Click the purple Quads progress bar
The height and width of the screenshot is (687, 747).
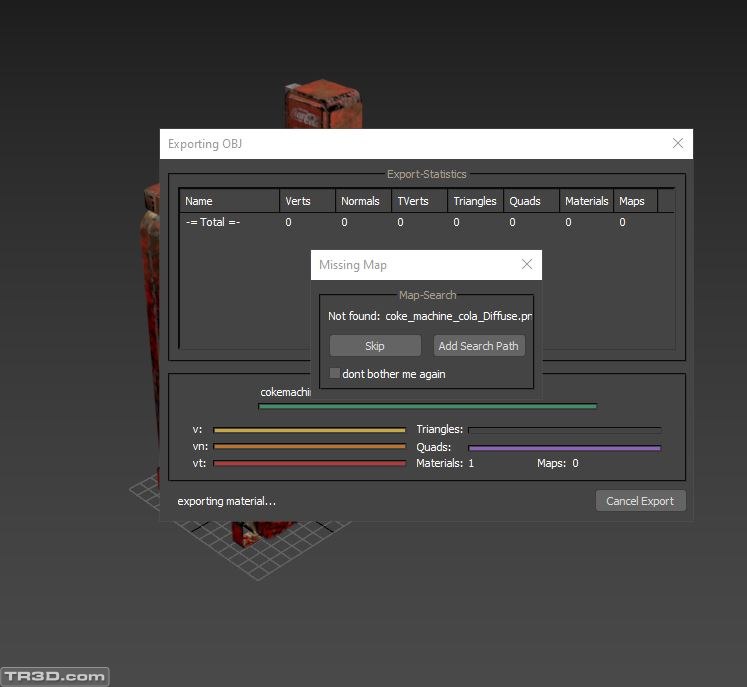[x=564, y=448]
